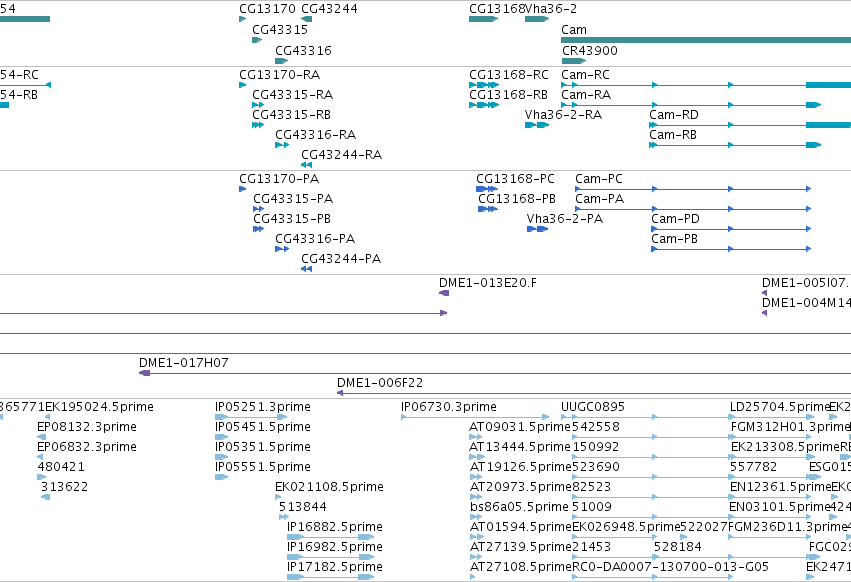This screenshot has height=582, width=851.
Task: Select protein CG13168-PC
Action: [516, 179]
